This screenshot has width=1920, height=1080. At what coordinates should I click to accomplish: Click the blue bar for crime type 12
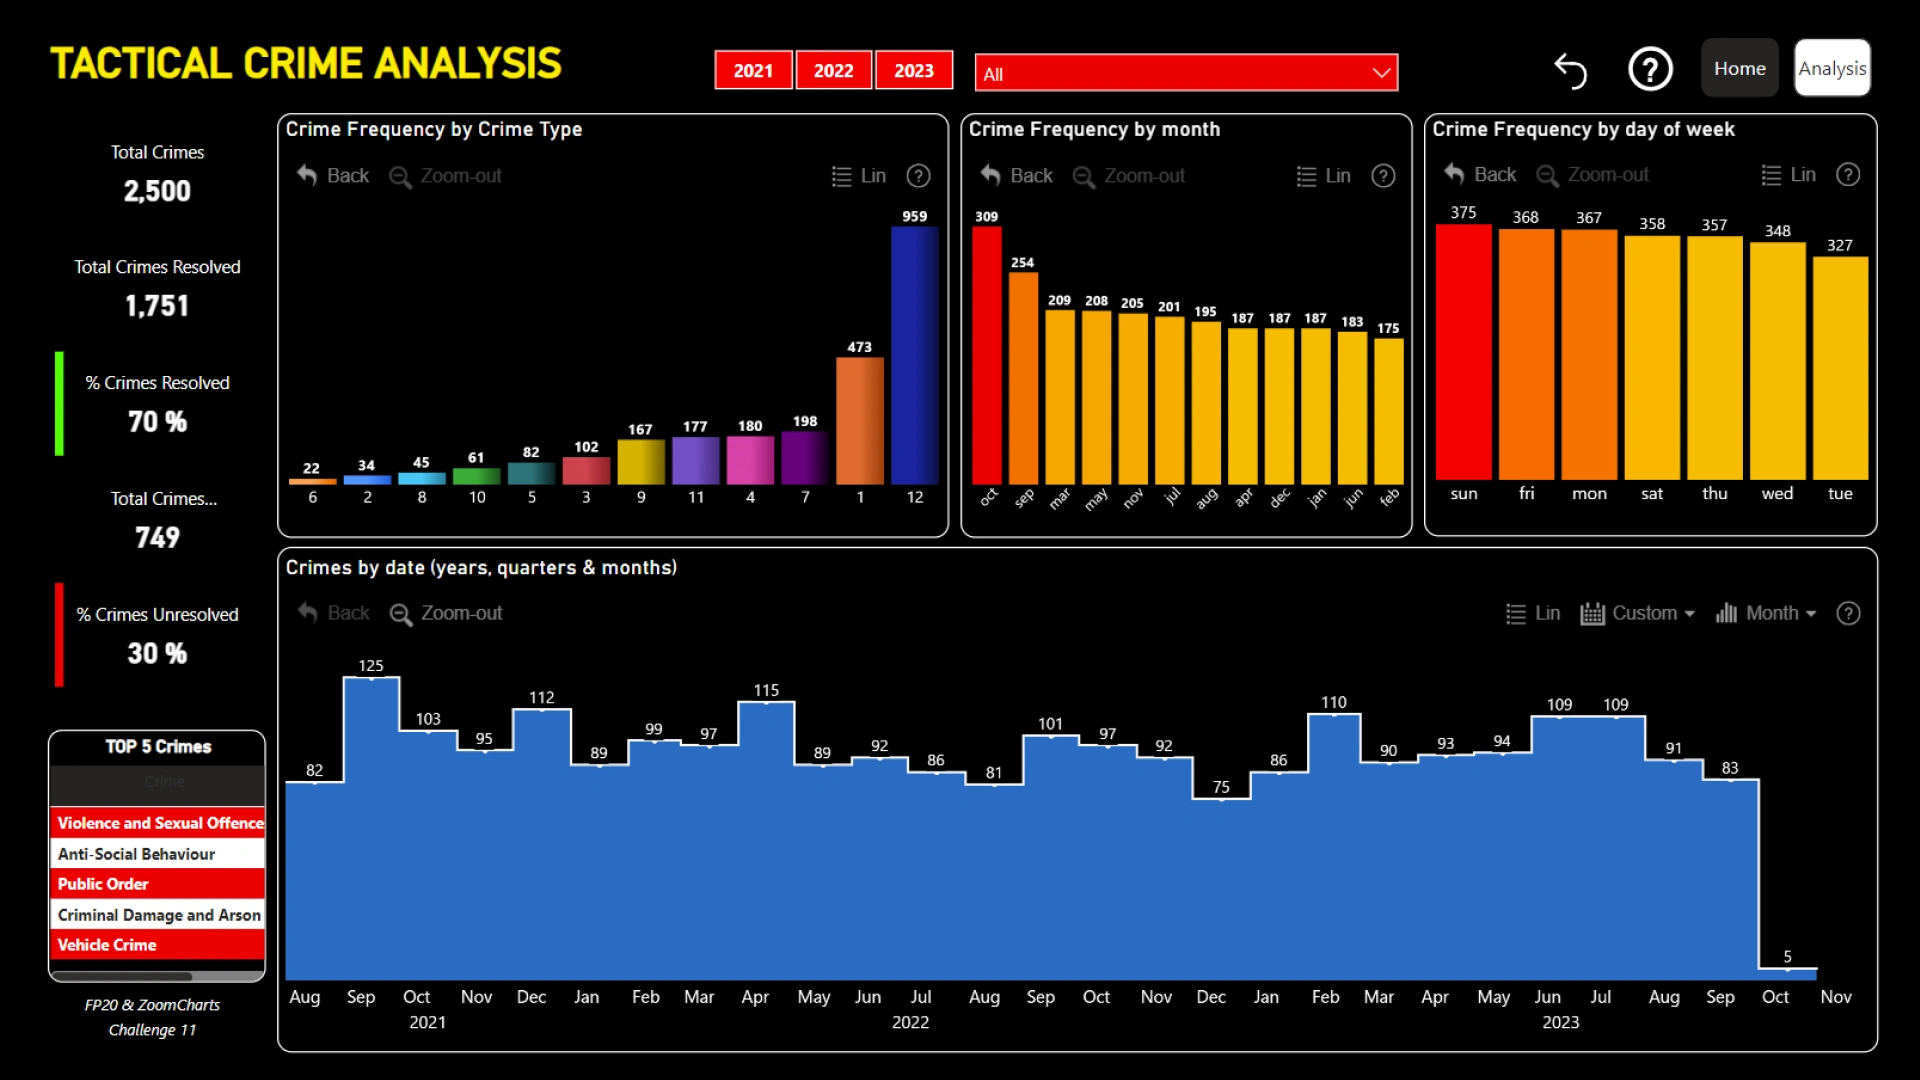pos(914,355)
